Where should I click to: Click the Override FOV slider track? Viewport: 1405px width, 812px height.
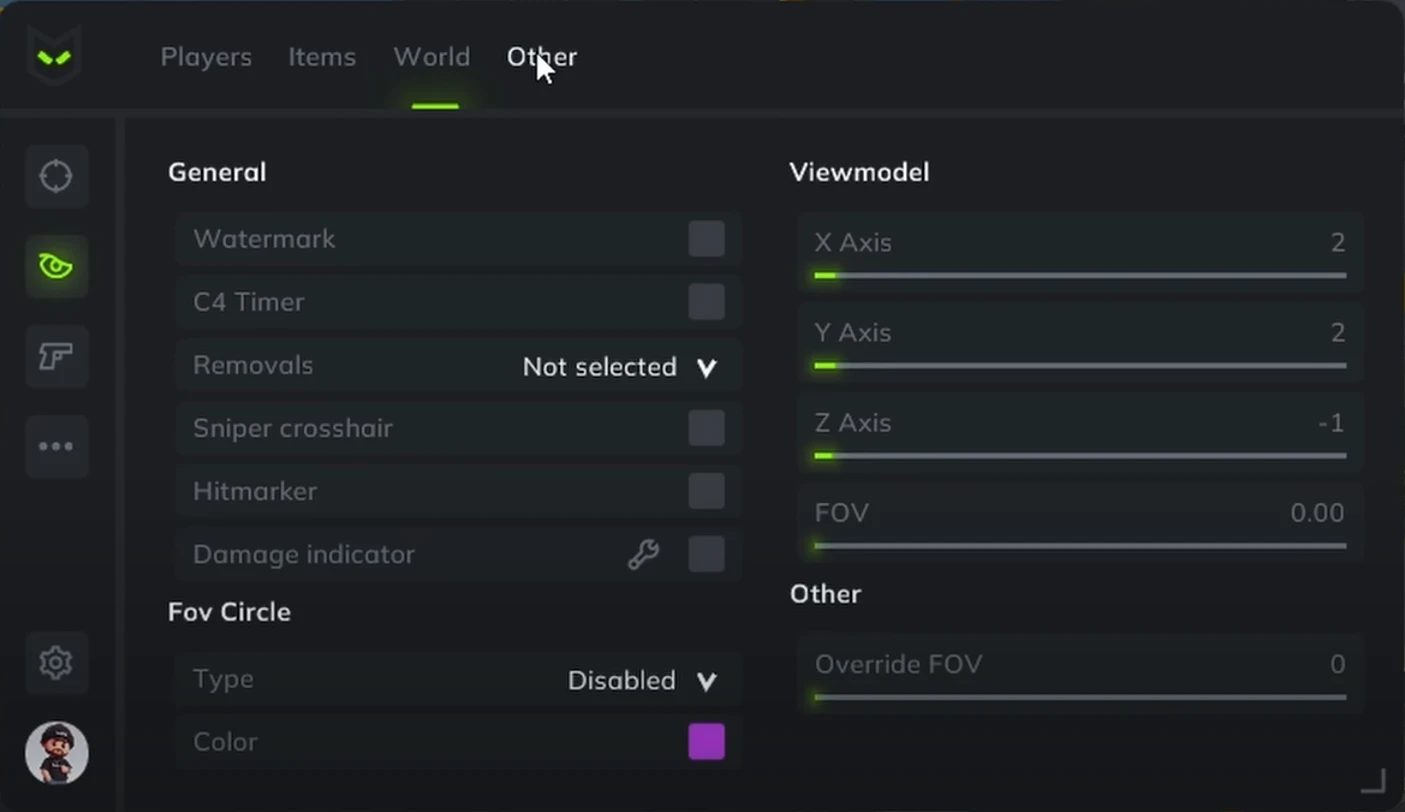click(1080, 697)
